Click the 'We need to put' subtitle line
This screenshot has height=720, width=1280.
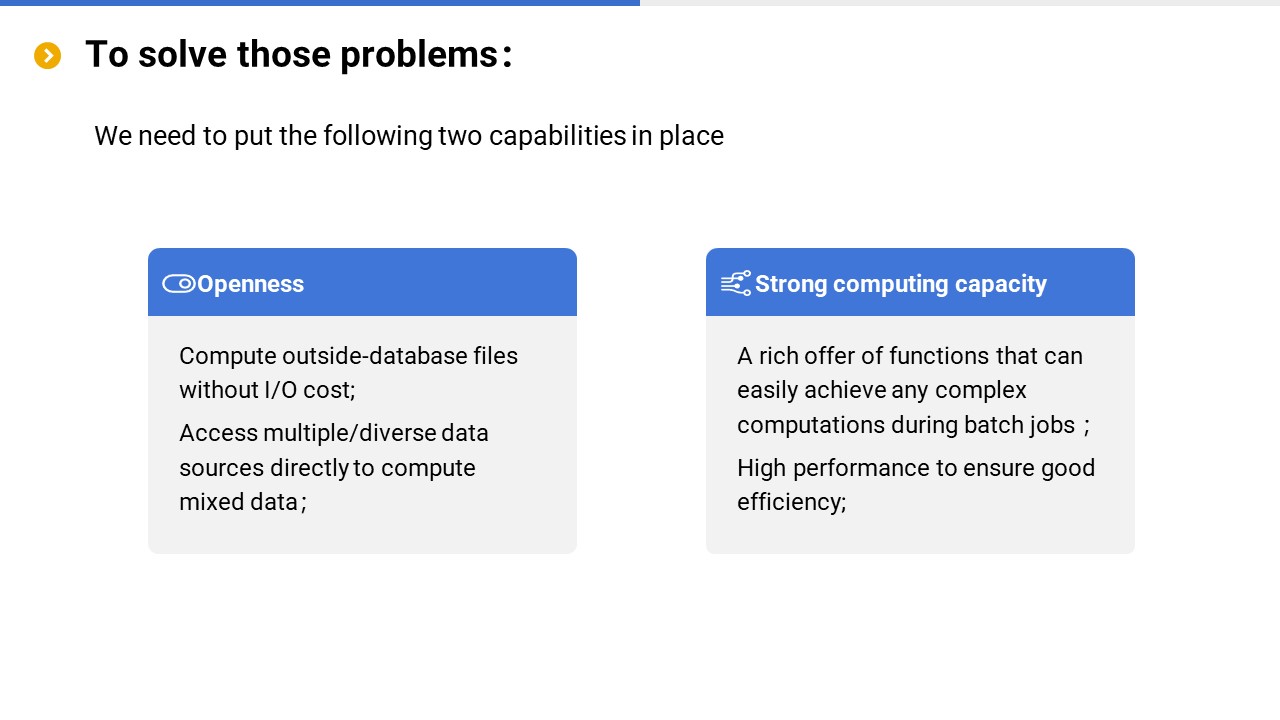(408, 136)
